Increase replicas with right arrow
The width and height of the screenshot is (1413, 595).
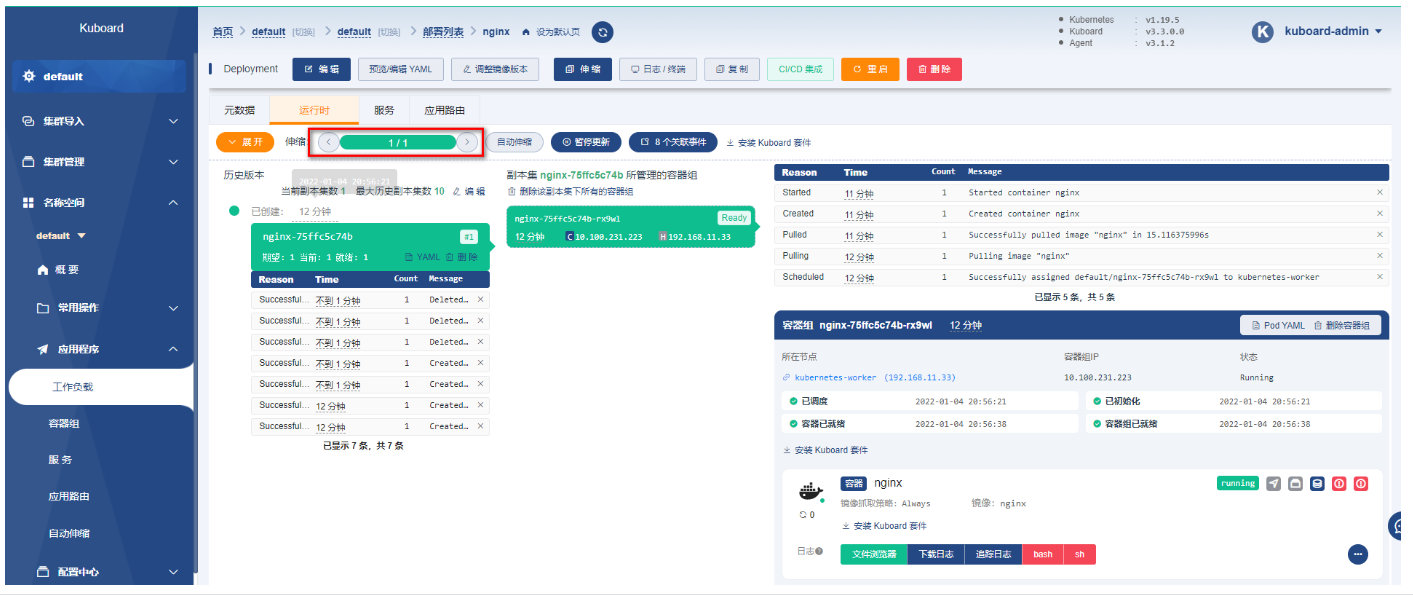[467, 142]
